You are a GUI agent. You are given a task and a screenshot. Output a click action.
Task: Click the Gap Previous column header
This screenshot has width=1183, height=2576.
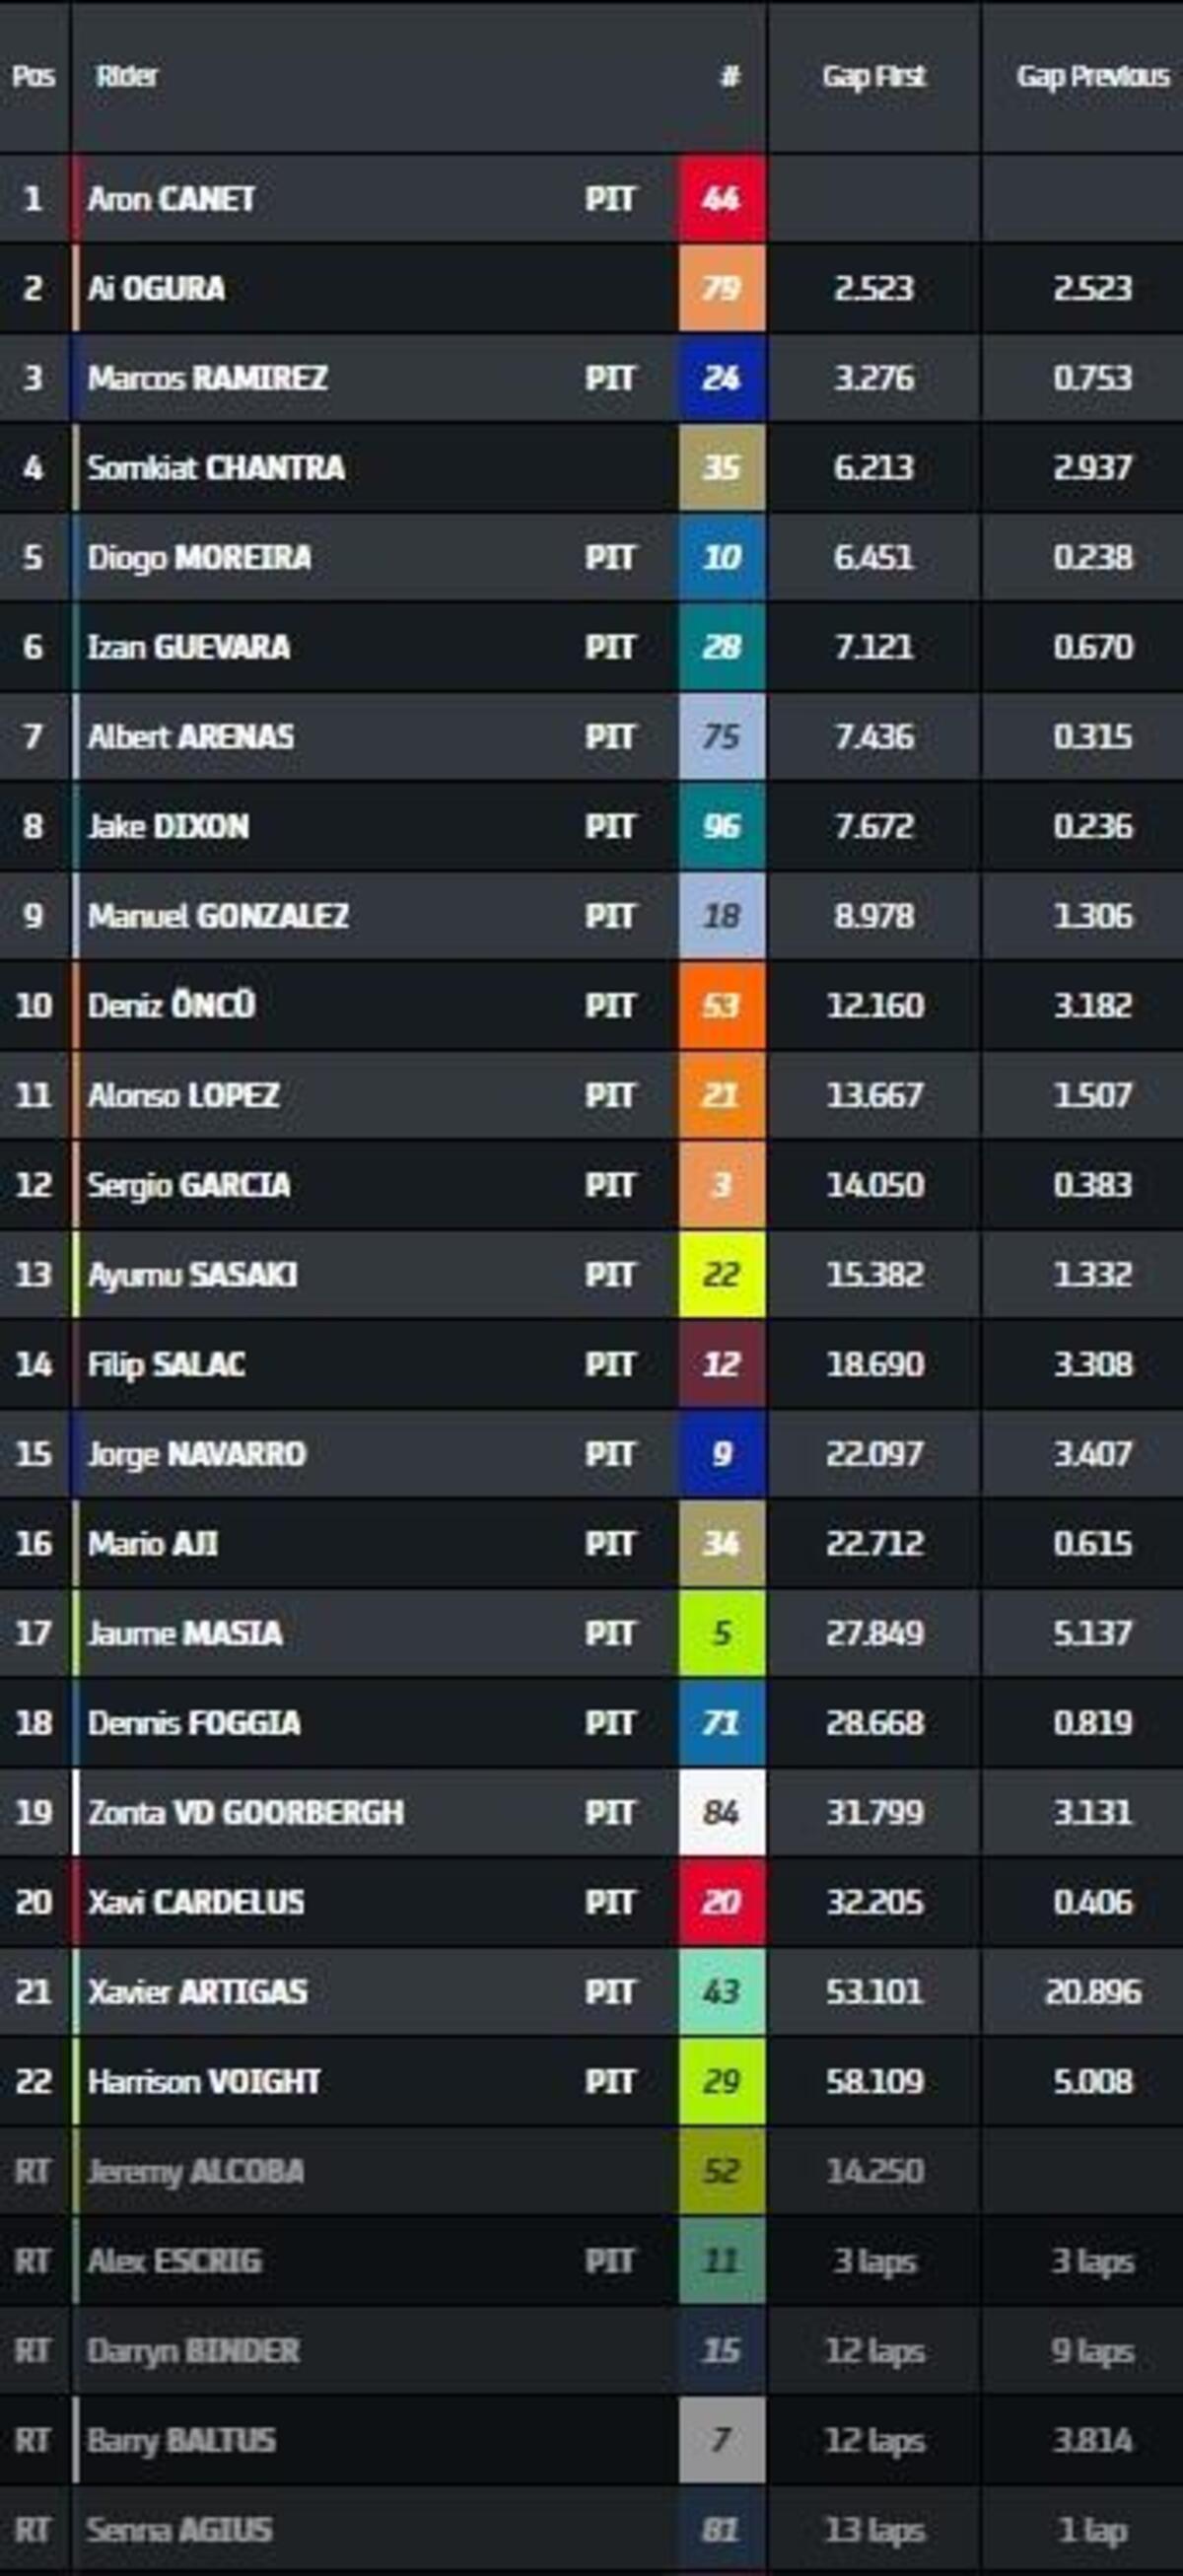point(1092,77)
